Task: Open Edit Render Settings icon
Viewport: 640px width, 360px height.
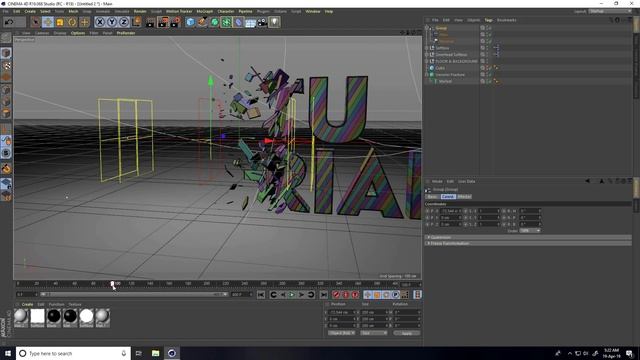Action: [176, 22]
